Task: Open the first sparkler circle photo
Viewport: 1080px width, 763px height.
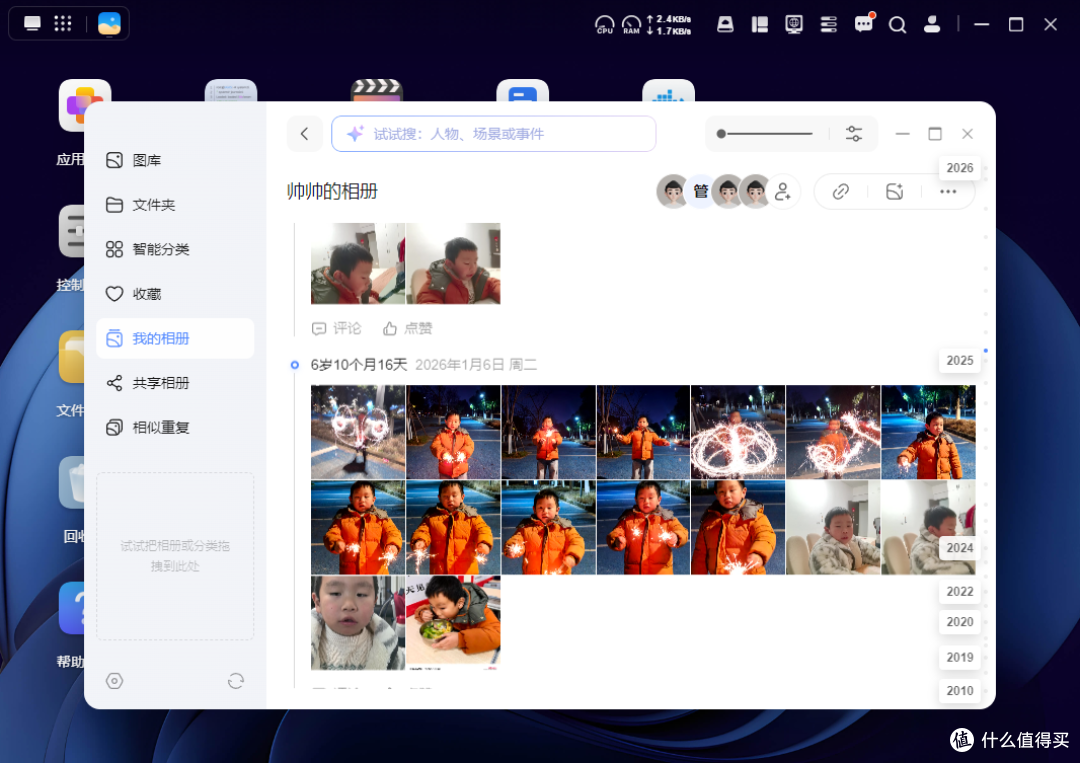Action: pyautogui.click(x=357, y=432)
